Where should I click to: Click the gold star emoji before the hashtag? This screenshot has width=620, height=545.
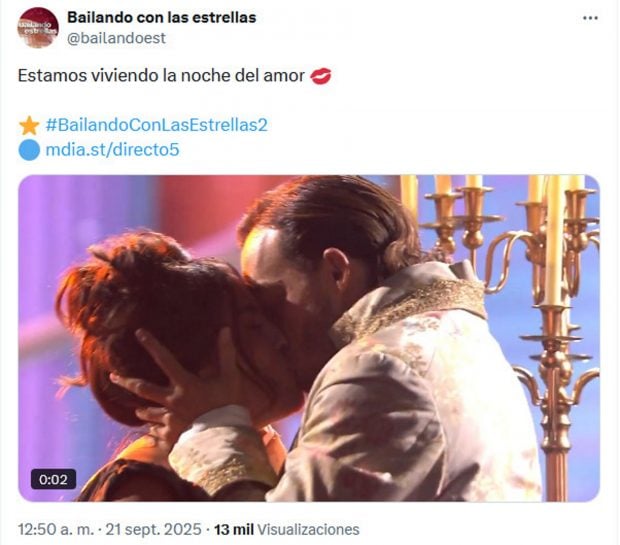tap(29, 126)
